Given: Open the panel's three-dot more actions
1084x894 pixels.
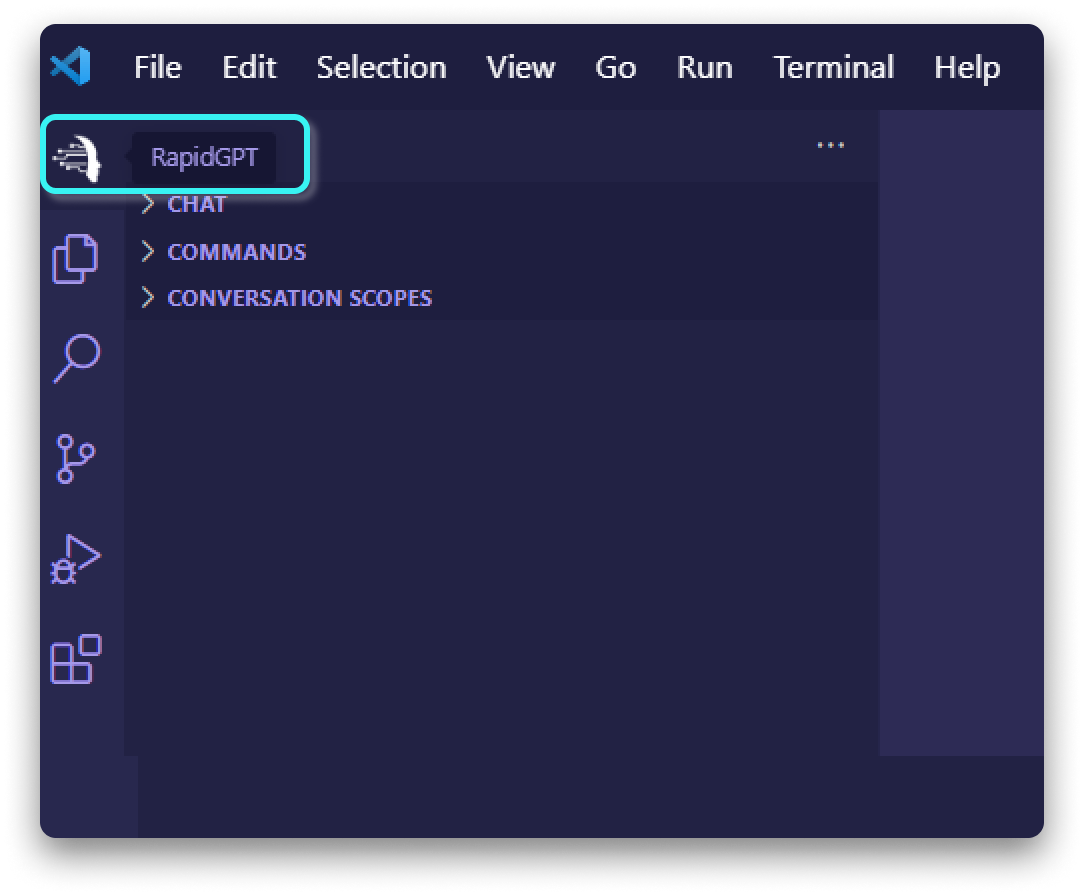Looking at the screenshot, I should (x=830, y=145).
